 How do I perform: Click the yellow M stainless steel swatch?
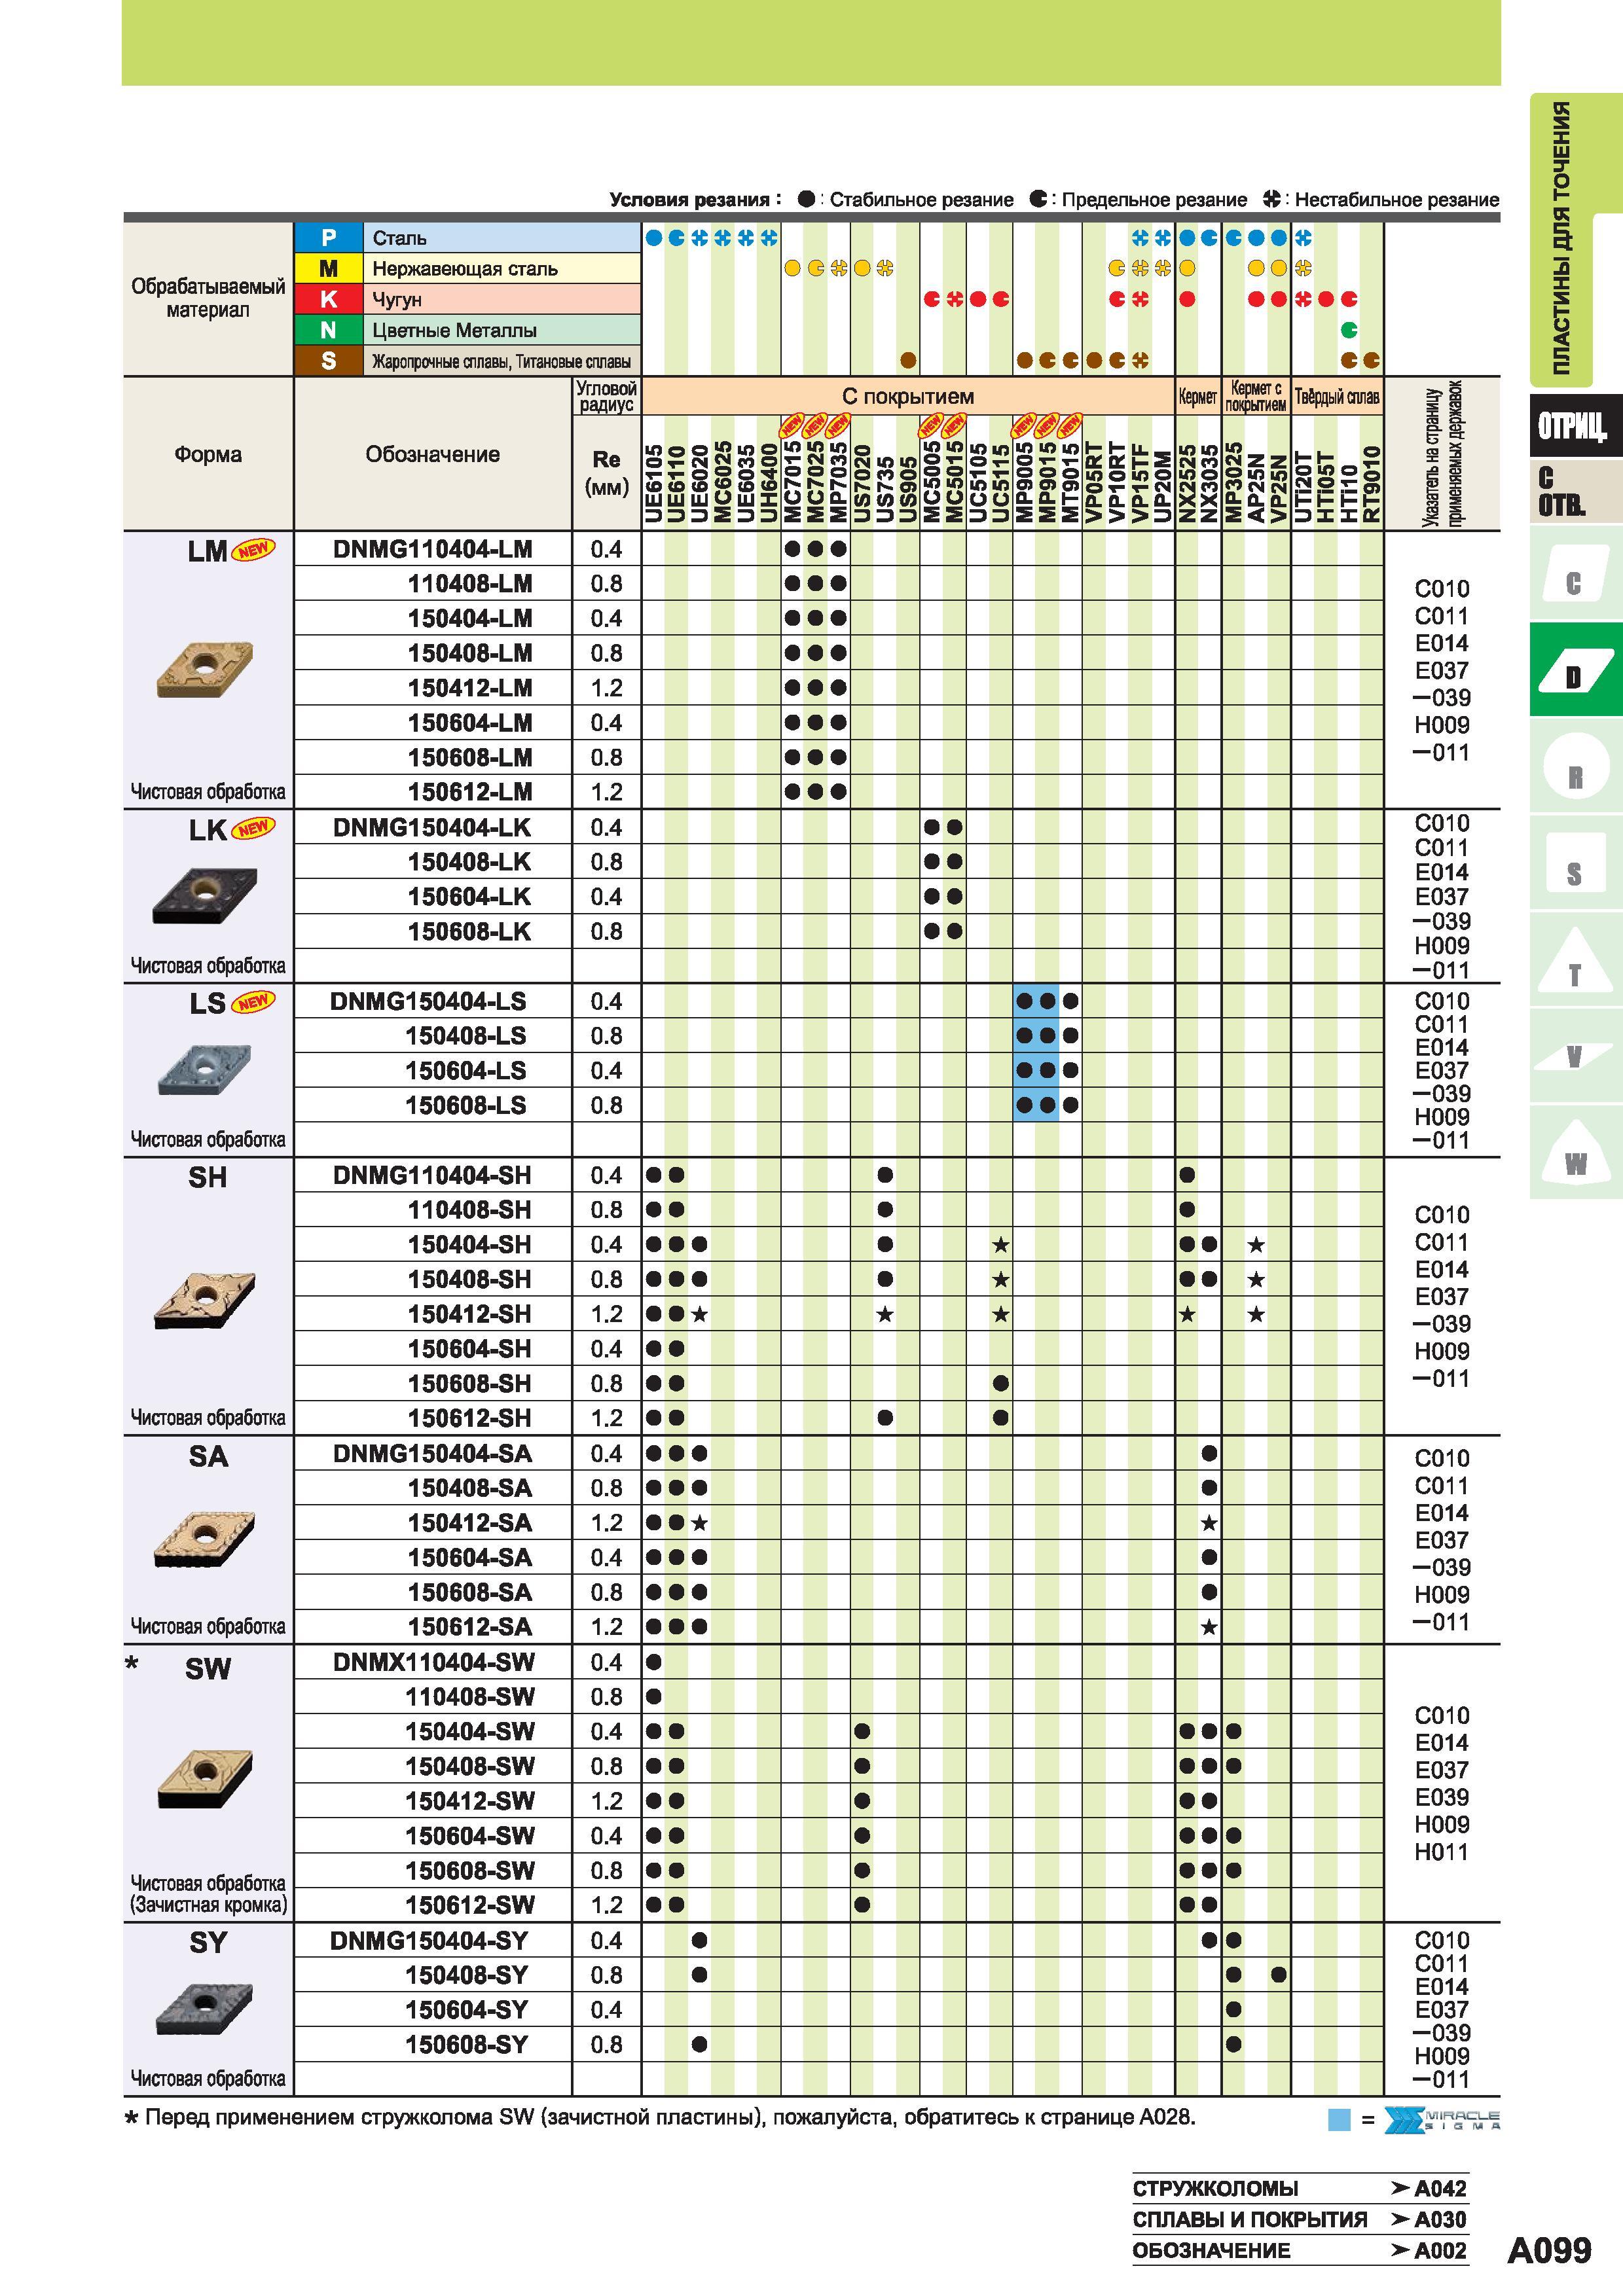click(328, 268)
